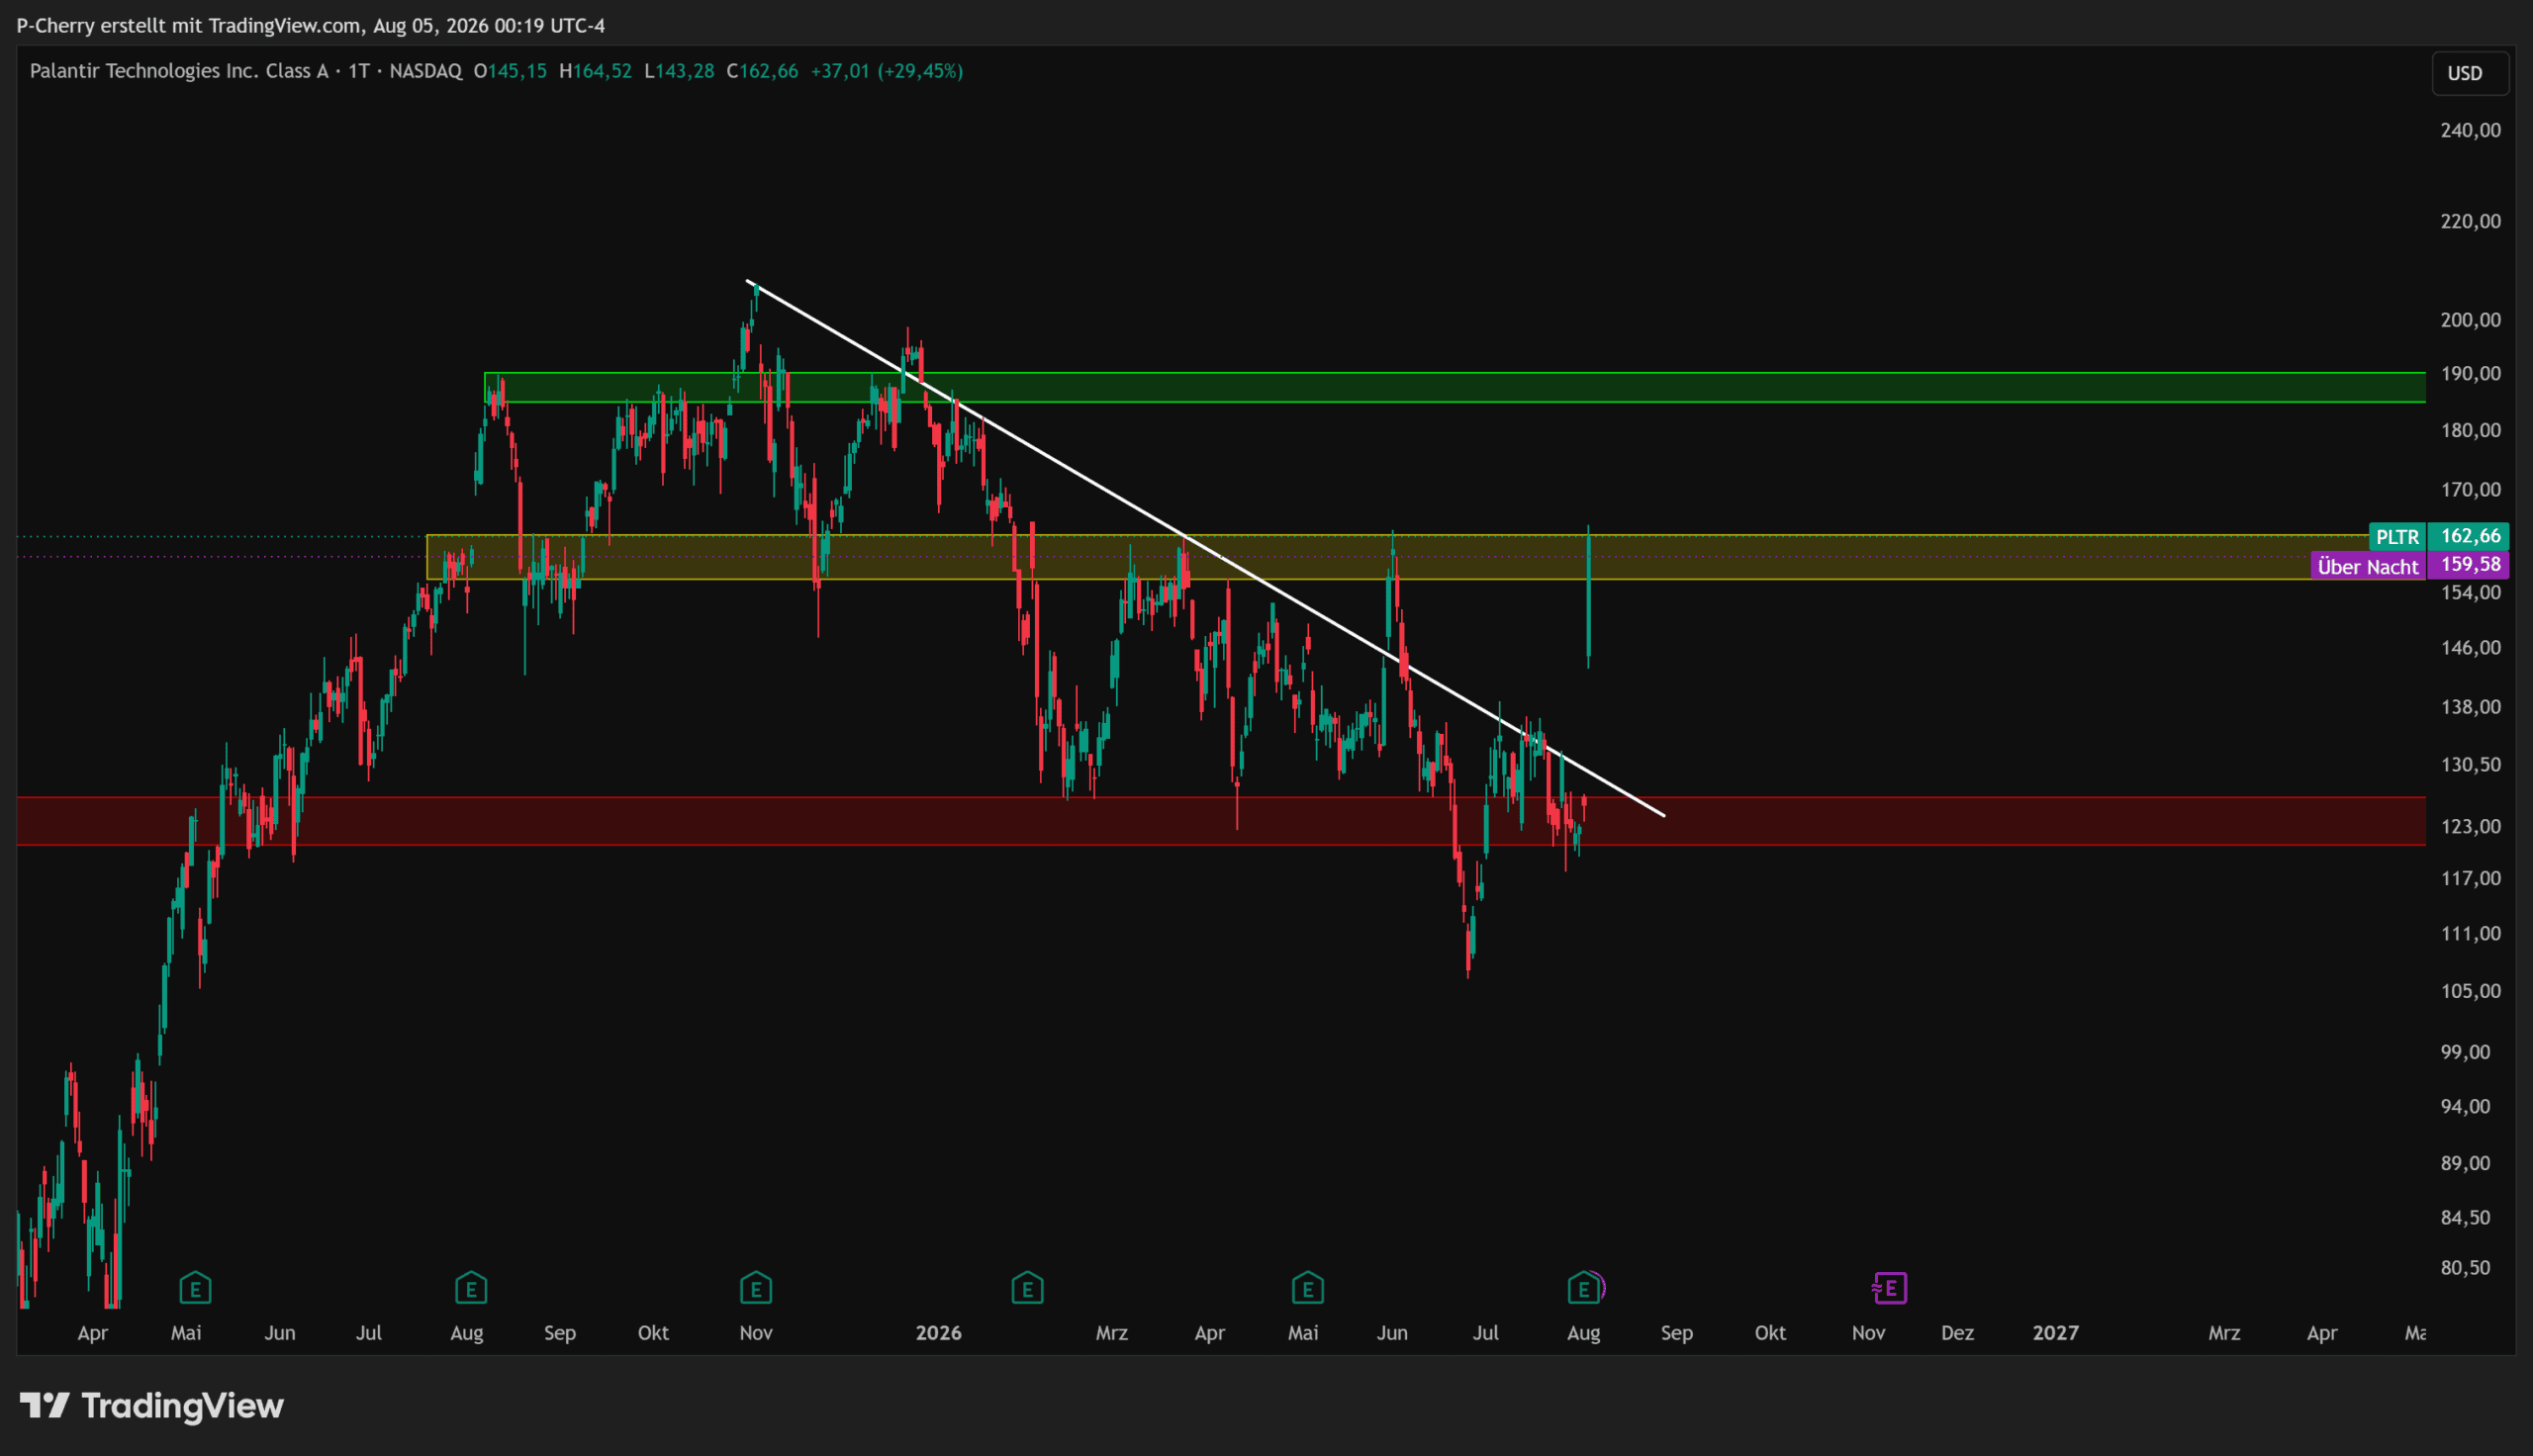Click the open value O145,15
This screenshot has height=1456, width=2533.
point(510,71)
